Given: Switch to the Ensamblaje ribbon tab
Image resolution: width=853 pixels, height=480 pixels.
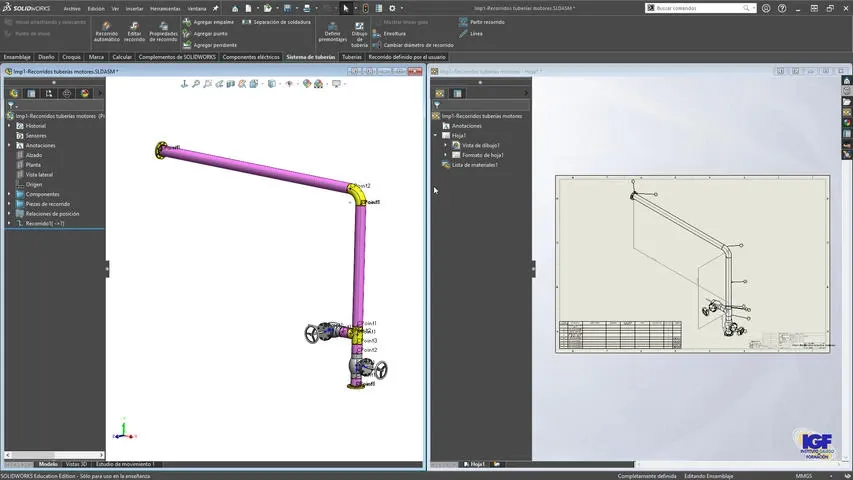Looking at the screenshot, I should pos(17,57).
